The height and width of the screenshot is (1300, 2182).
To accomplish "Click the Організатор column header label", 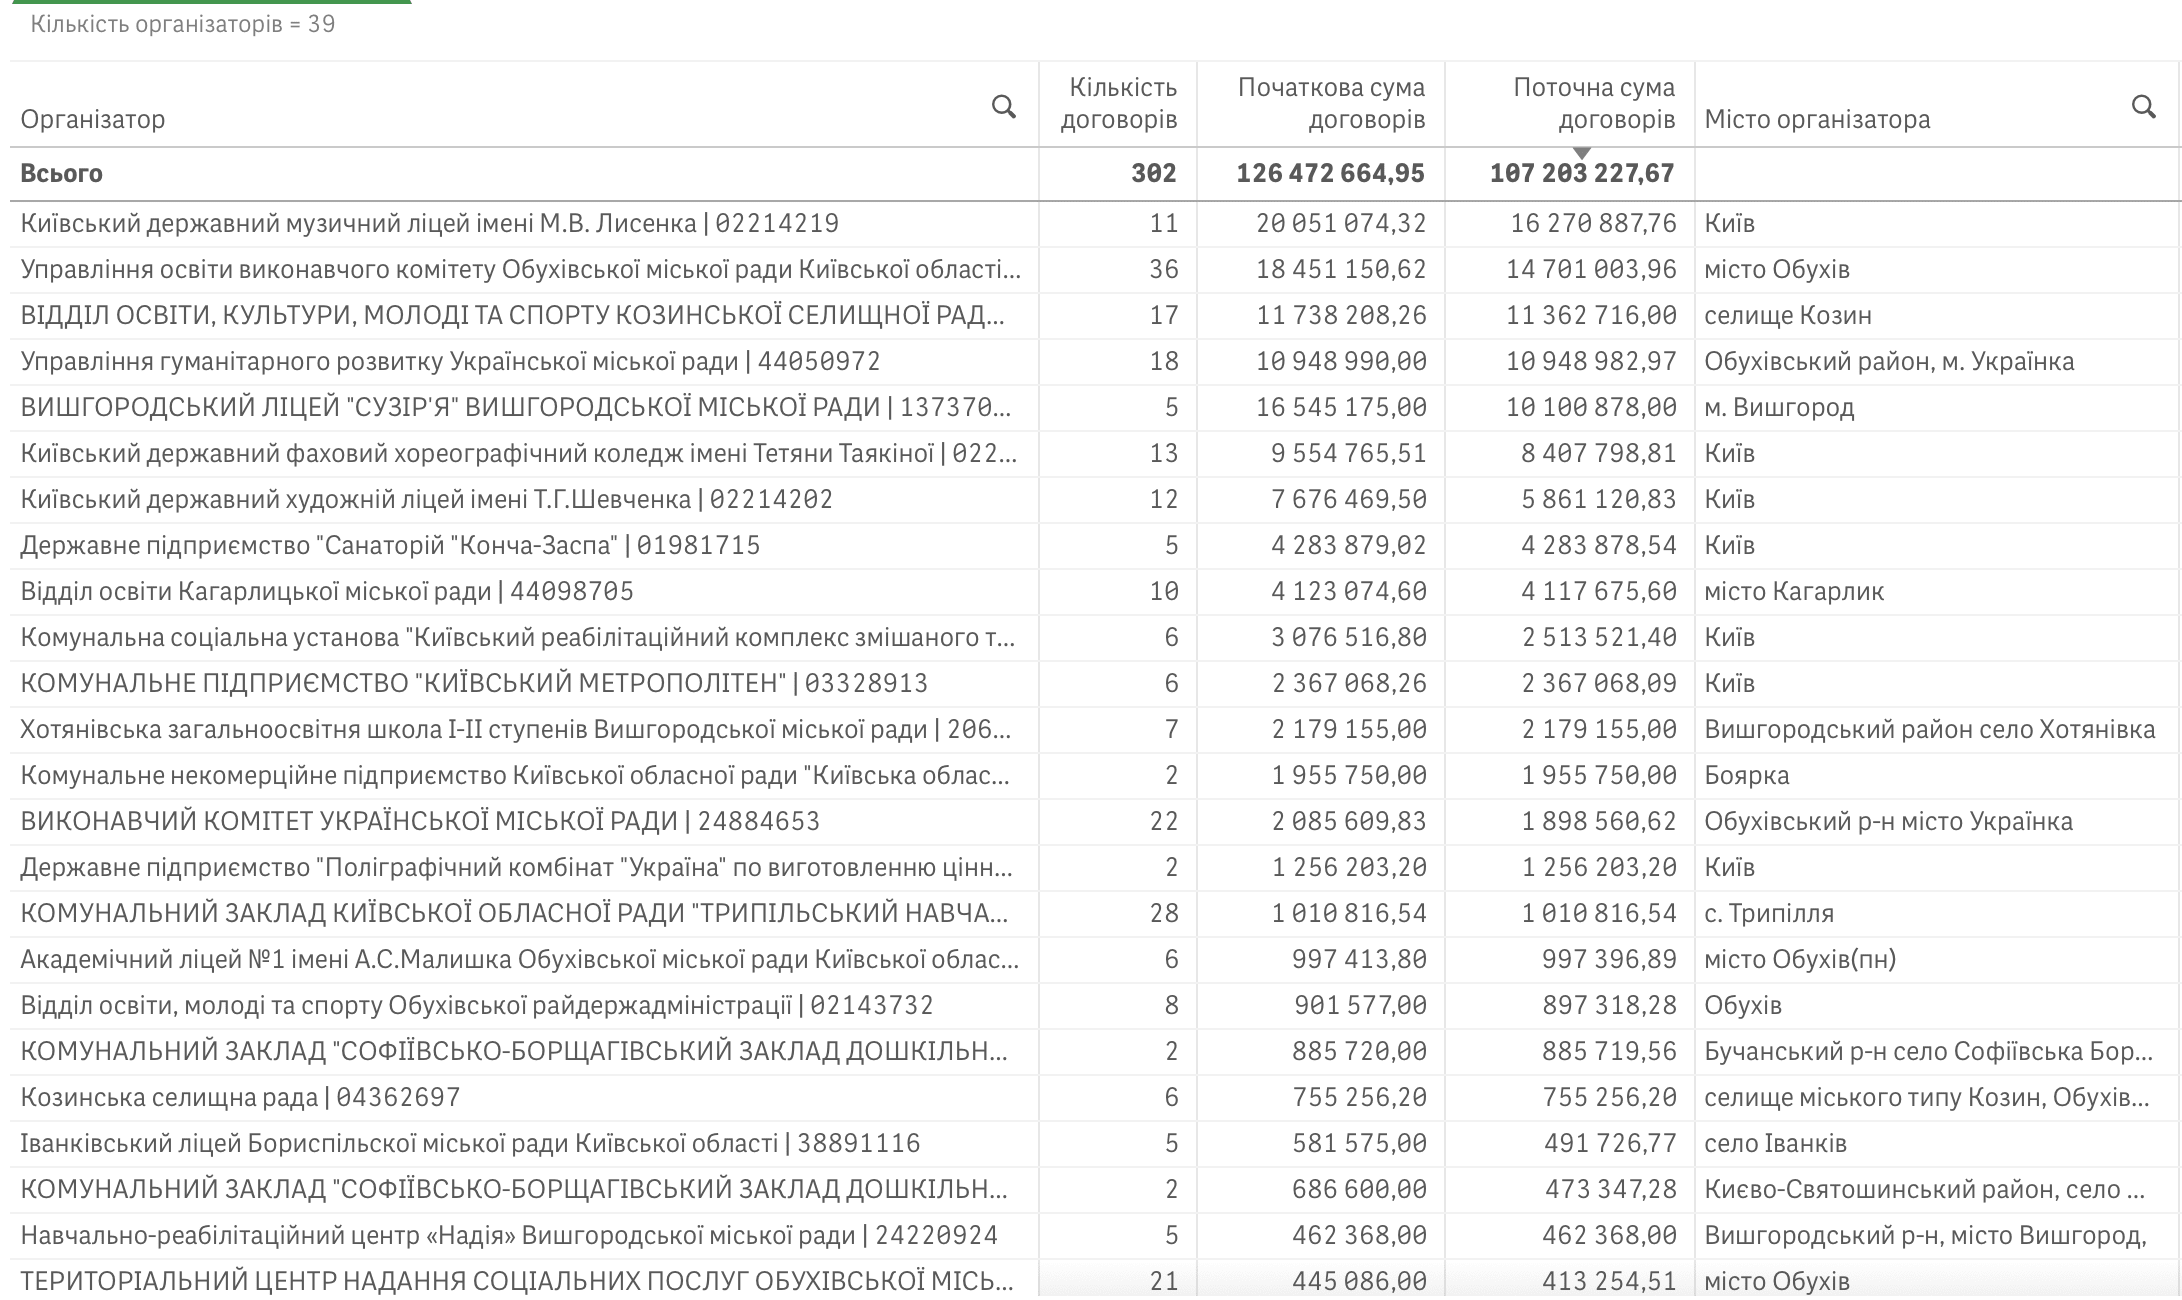I will tap(93, 120).
